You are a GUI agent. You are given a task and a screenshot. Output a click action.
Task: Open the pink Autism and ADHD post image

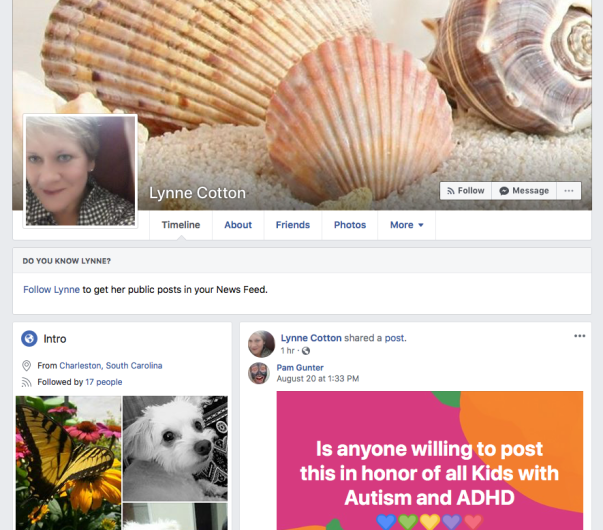[430, 460]
